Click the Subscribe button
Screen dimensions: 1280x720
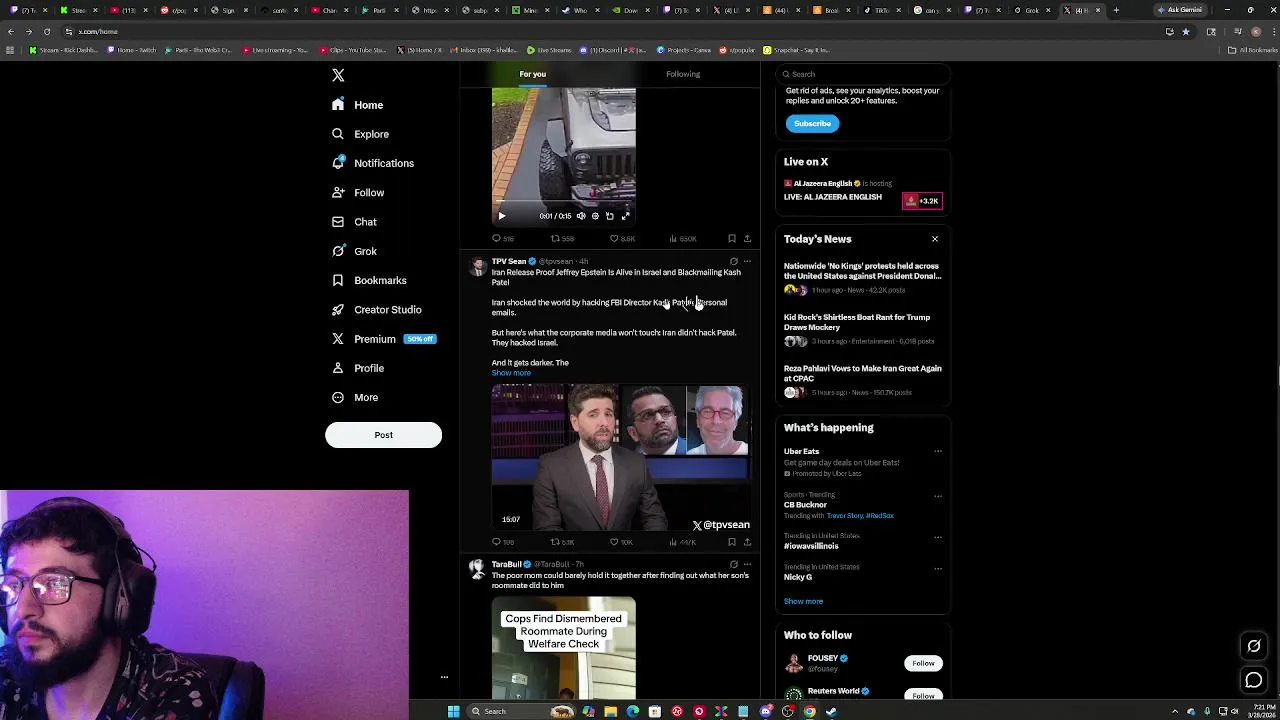tap(812, 123)
